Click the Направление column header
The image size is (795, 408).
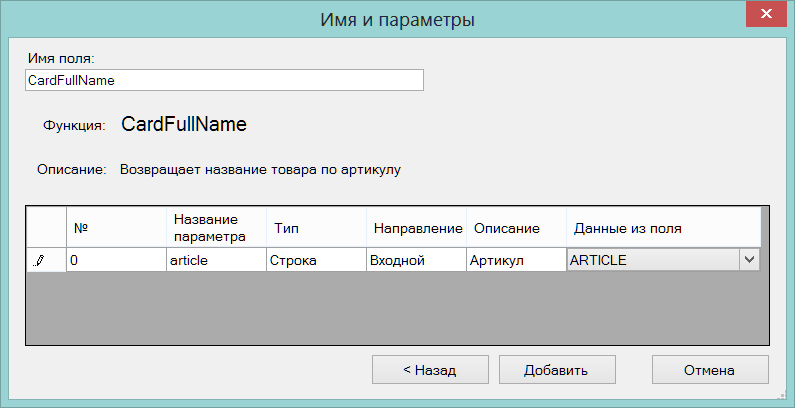click(416, 227)
